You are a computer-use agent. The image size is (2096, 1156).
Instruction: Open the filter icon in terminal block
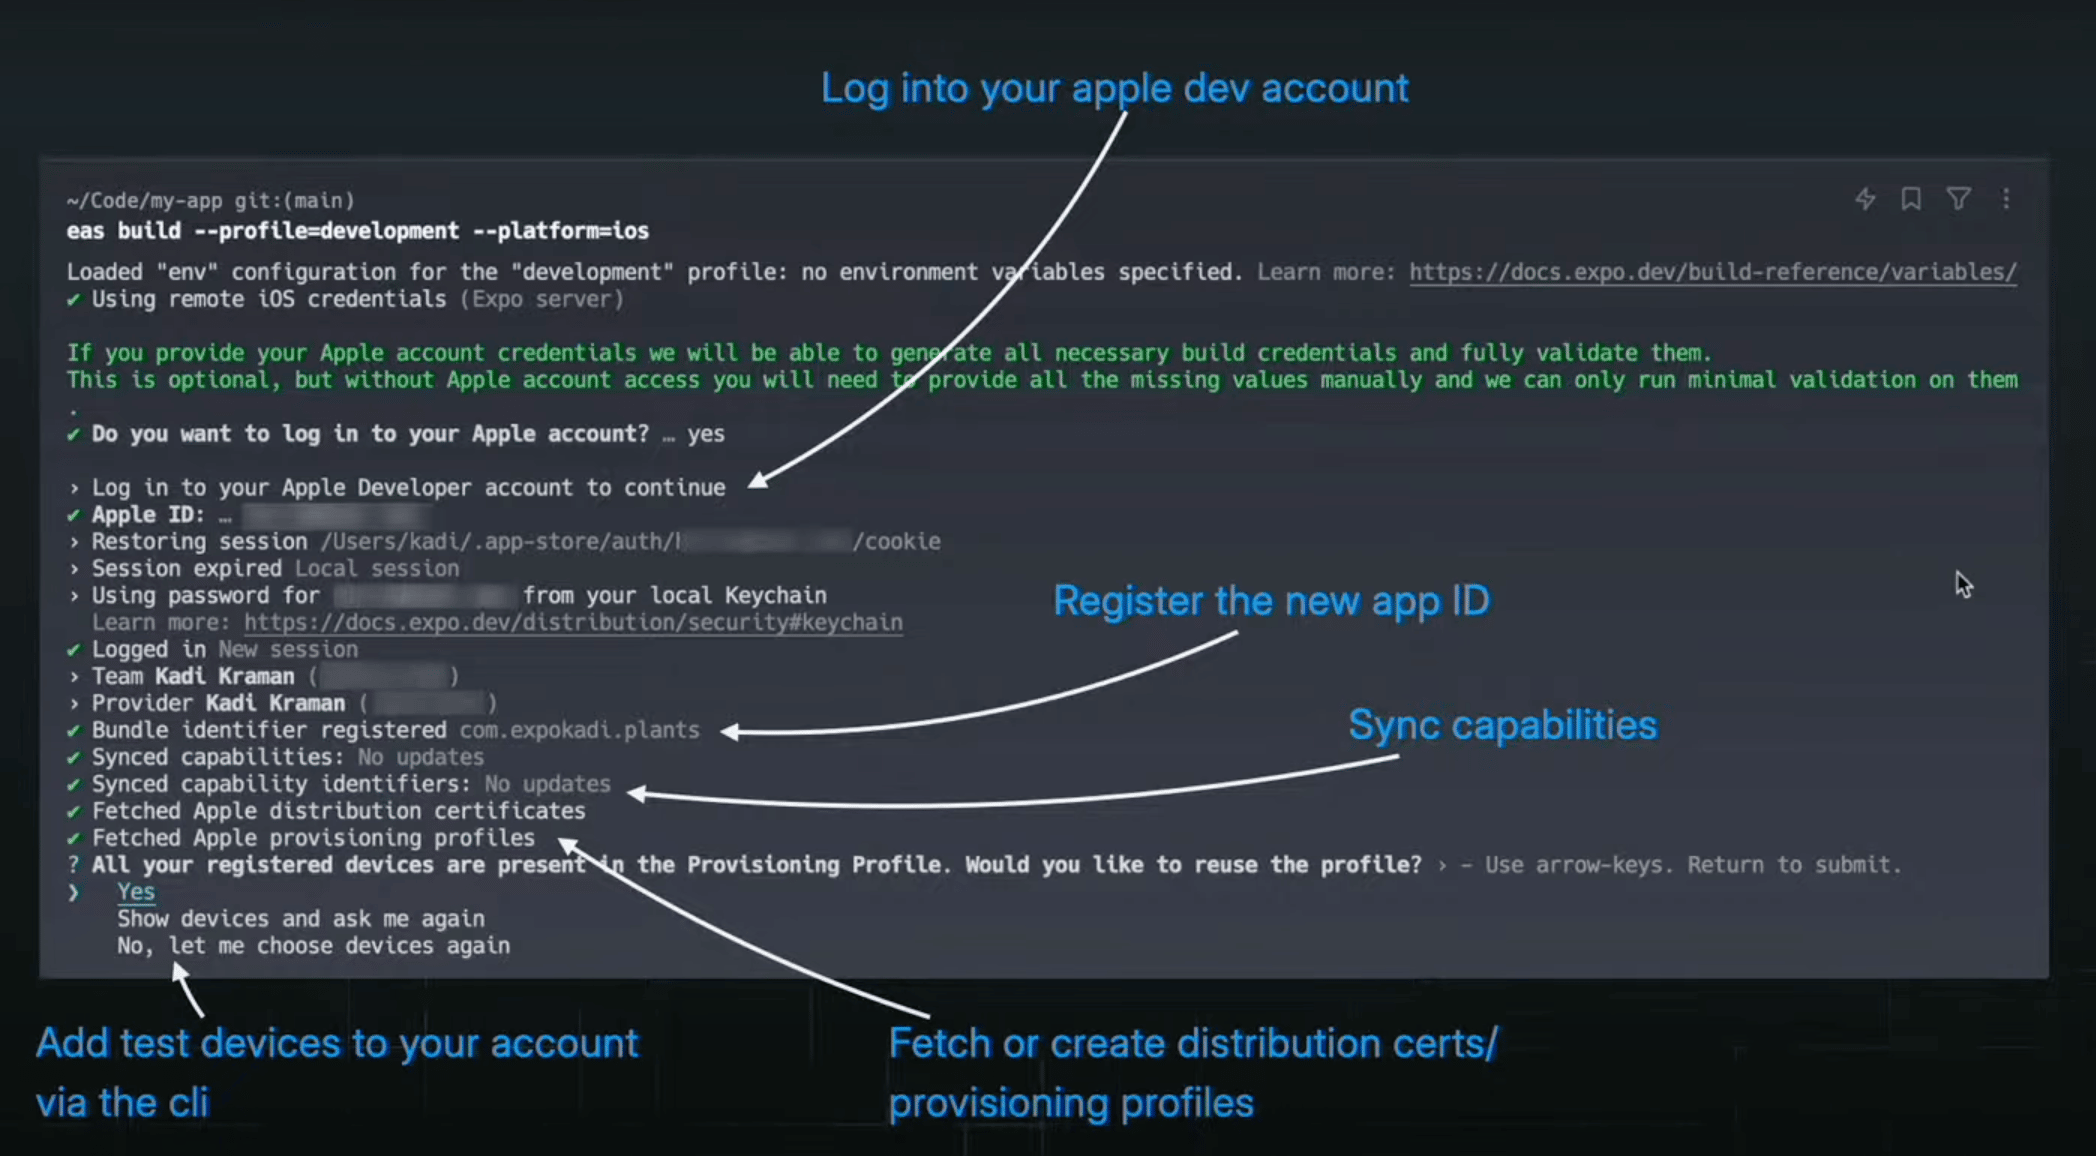pos(1959,199)
